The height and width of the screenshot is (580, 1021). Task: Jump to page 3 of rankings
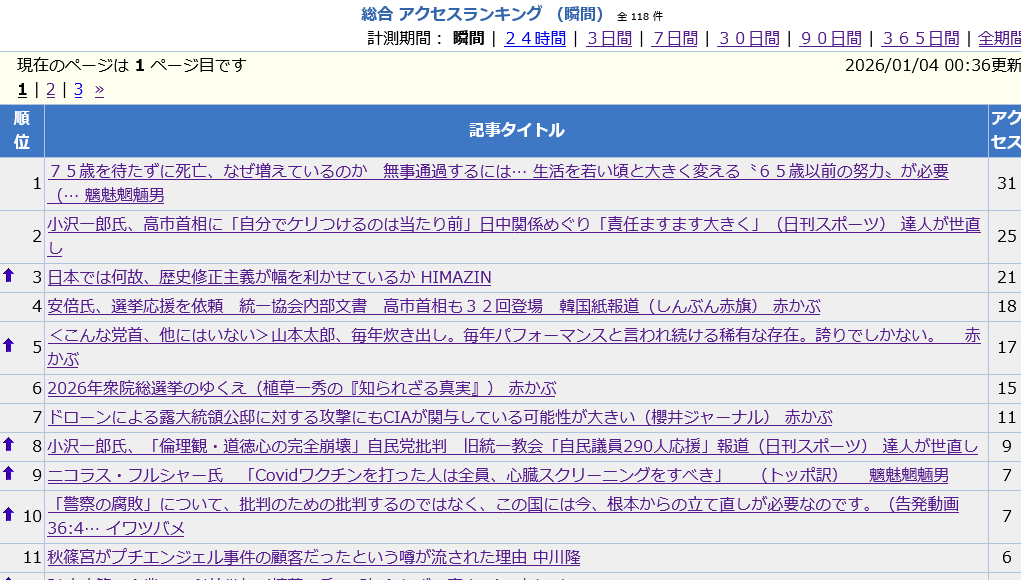[78, 90]
